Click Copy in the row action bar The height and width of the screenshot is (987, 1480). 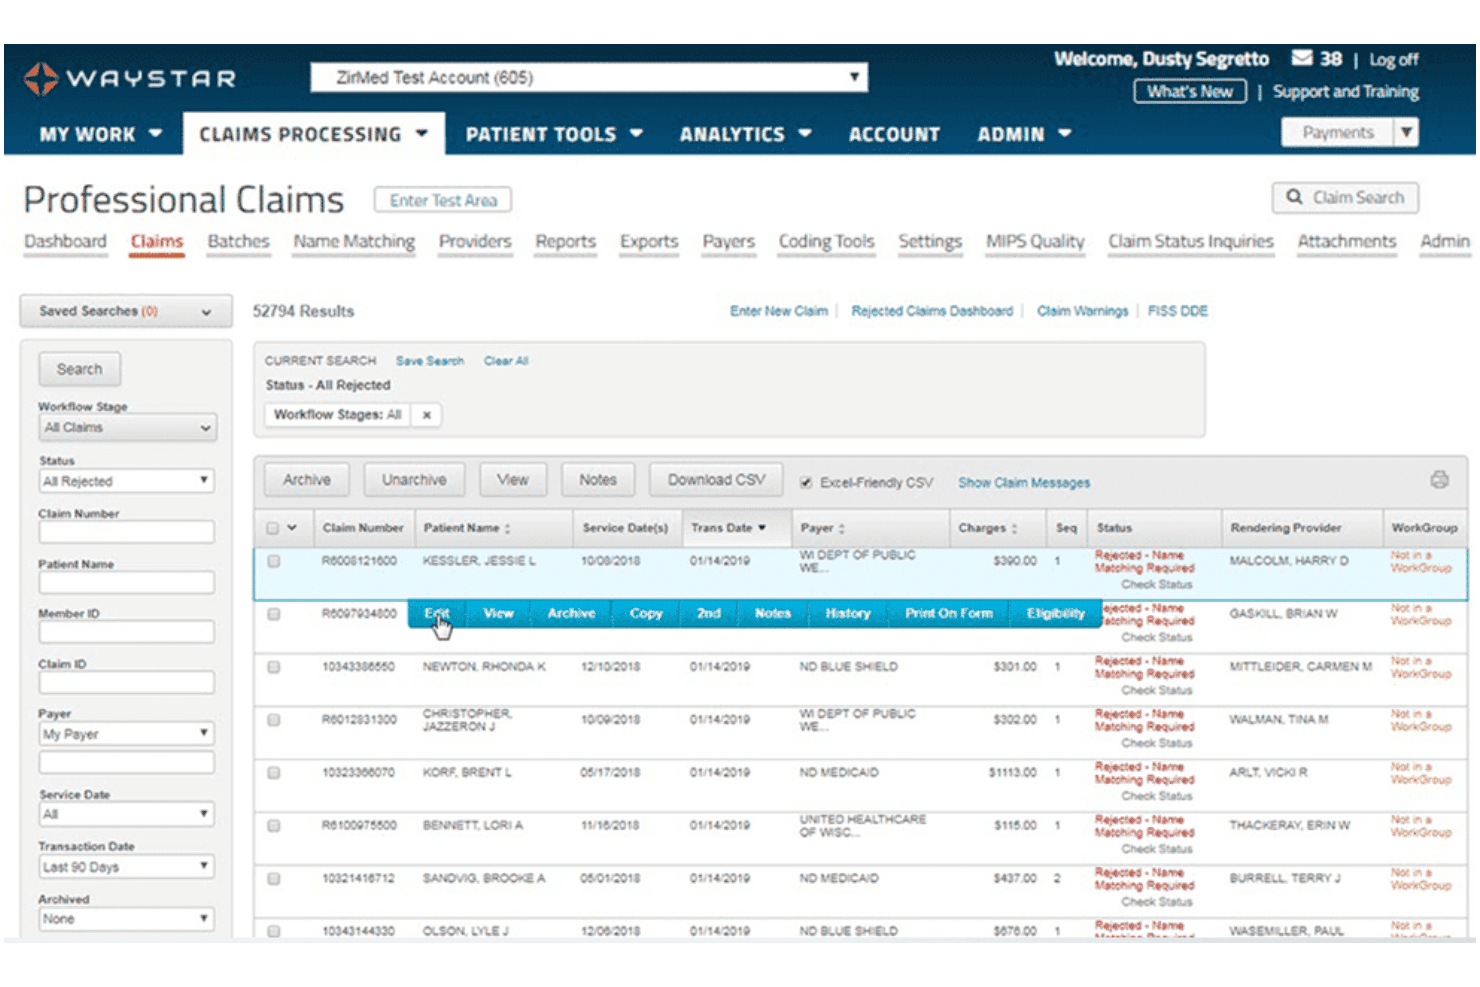[646, 614]
